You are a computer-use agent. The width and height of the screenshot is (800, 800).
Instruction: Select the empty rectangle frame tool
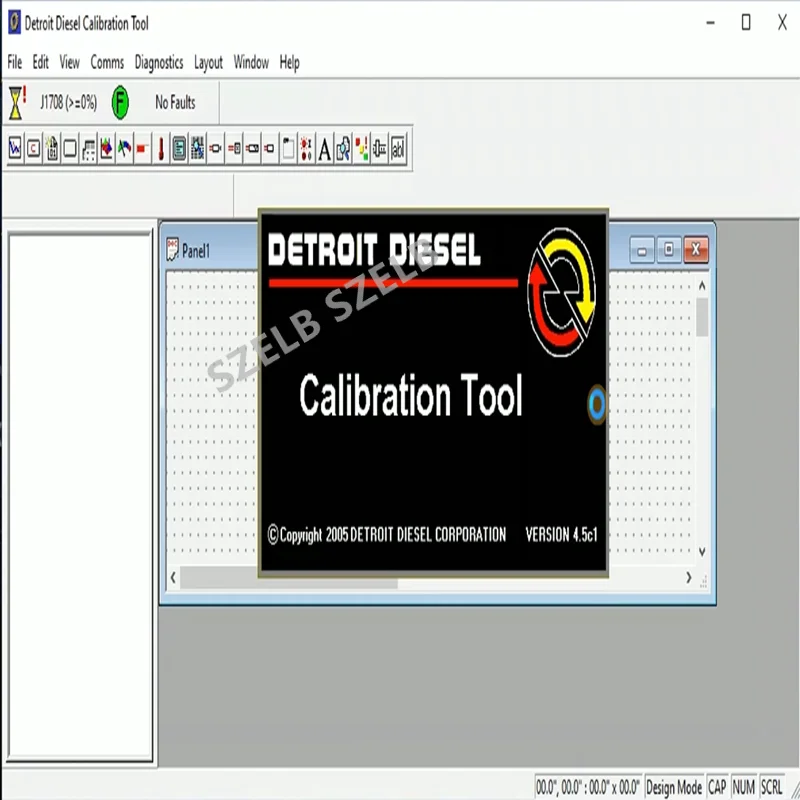point(70,148)
